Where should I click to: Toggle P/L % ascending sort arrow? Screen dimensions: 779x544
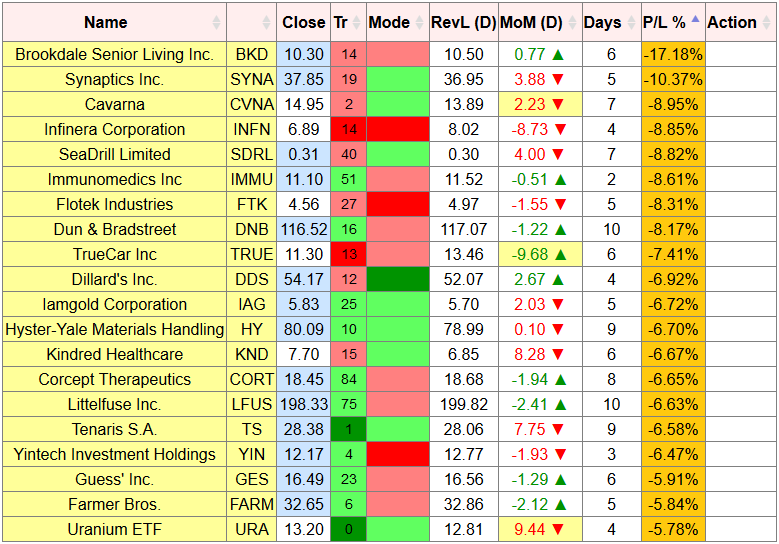pyautogui.click(x=696, y=19)
